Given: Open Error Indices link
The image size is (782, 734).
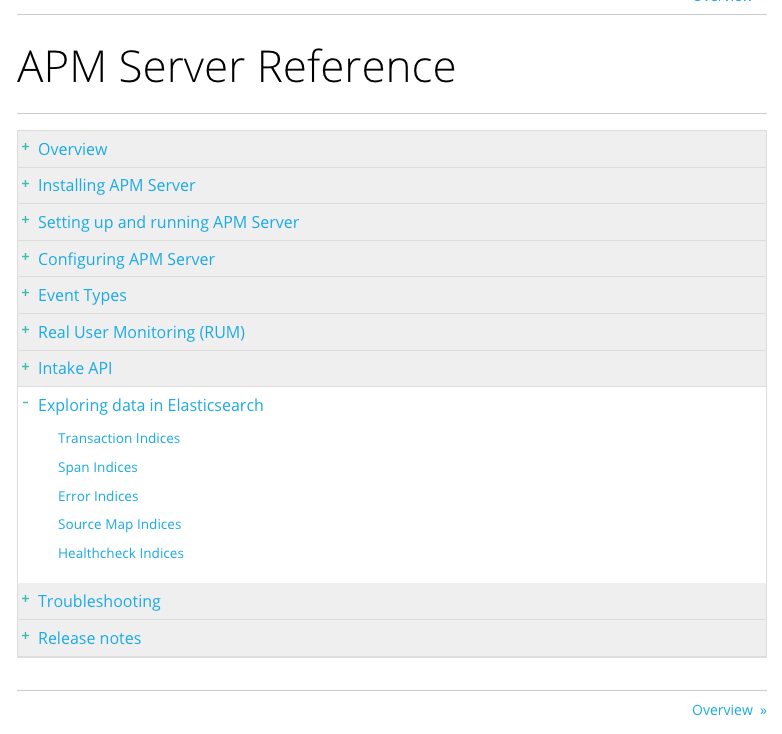Looking at the screenshot, I should [x=98, y=496].
